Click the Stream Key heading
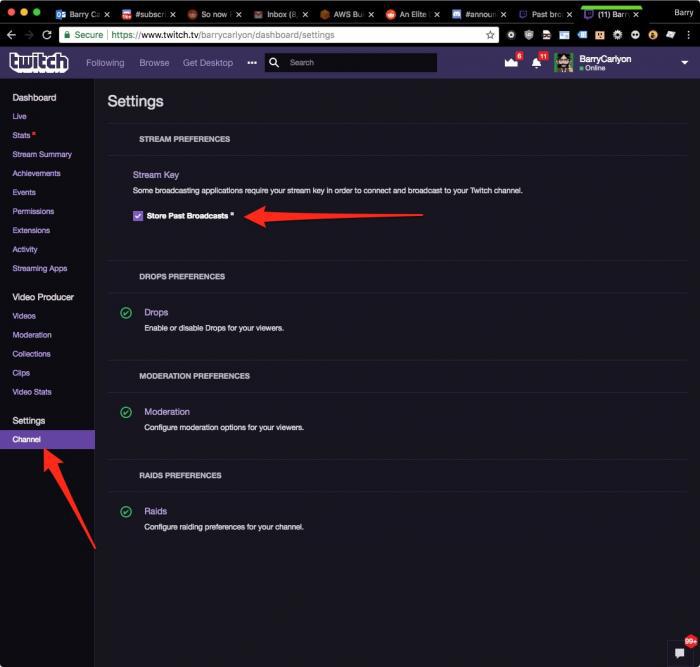Image resolution: width=700 pixels, height=667 pixels. 155,175
